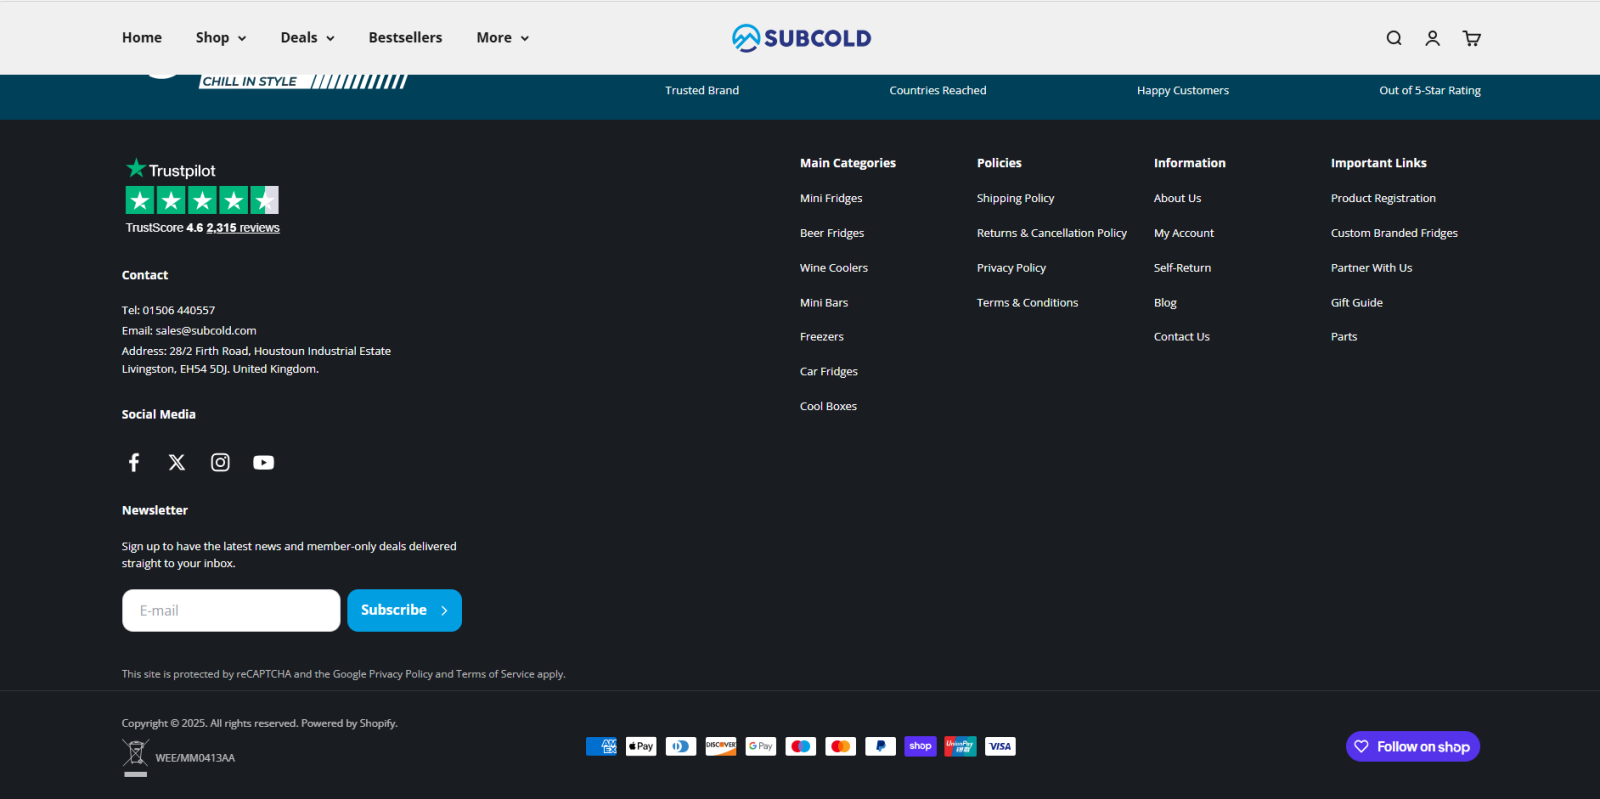This screenshot has height=799, width=1600.
Task: Open the About Us link
Action: (x=1177, y=198)
